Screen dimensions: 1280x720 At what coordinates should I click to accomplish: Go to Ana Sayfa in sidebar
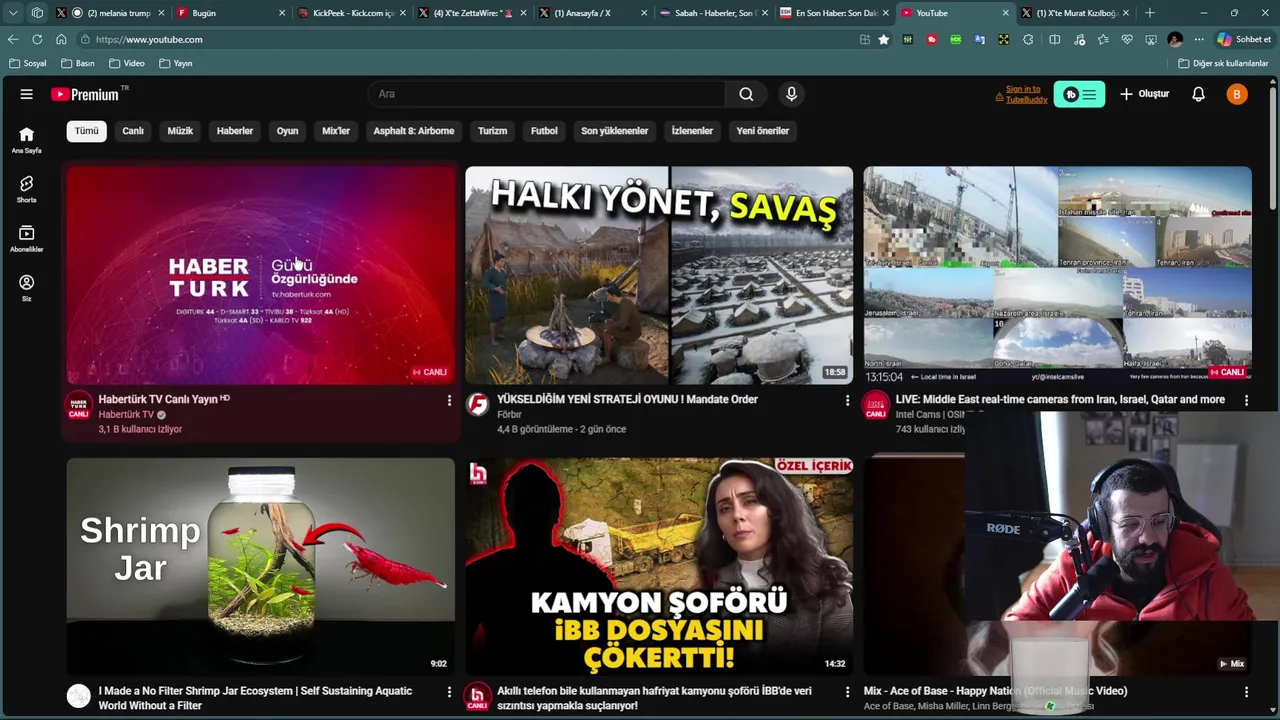27,140
